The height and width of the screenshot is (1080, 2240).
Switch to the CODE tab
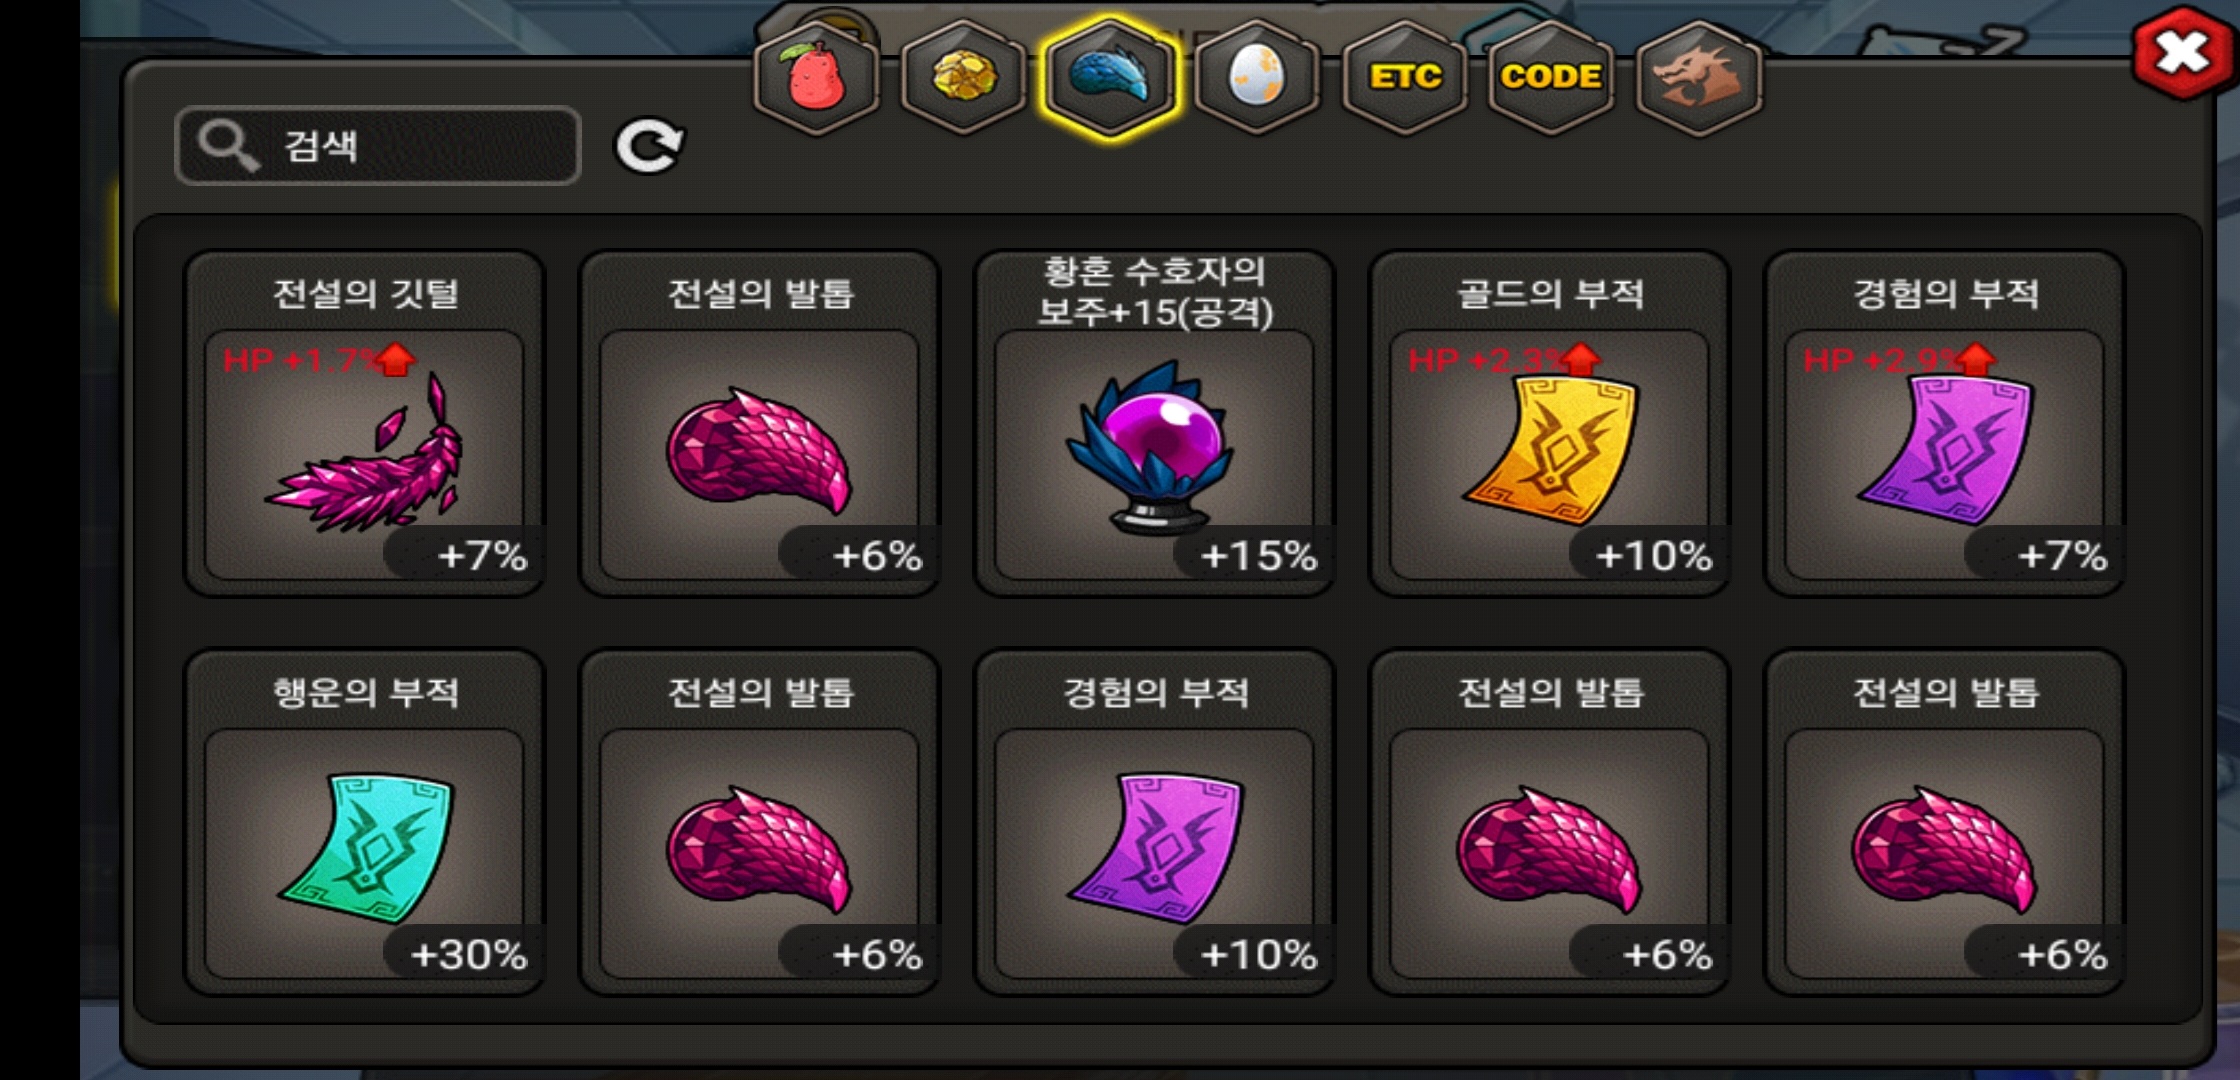(x=1551, y=78)
